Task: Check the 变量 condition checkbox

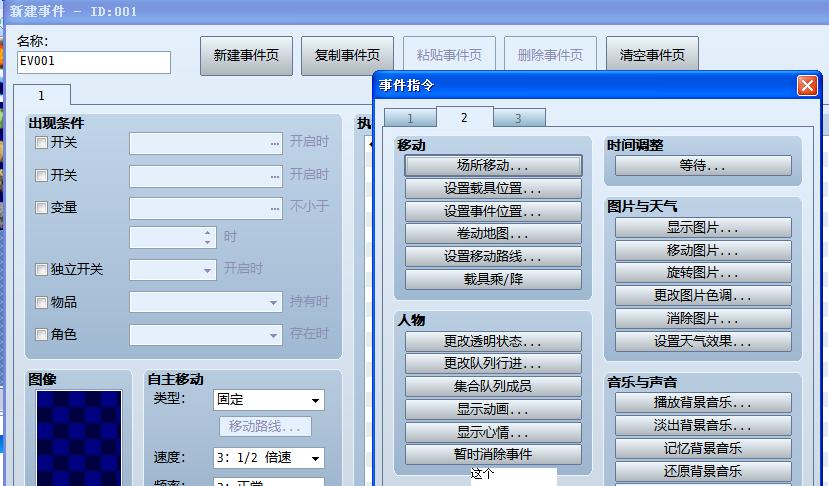Action: (41, 207)
